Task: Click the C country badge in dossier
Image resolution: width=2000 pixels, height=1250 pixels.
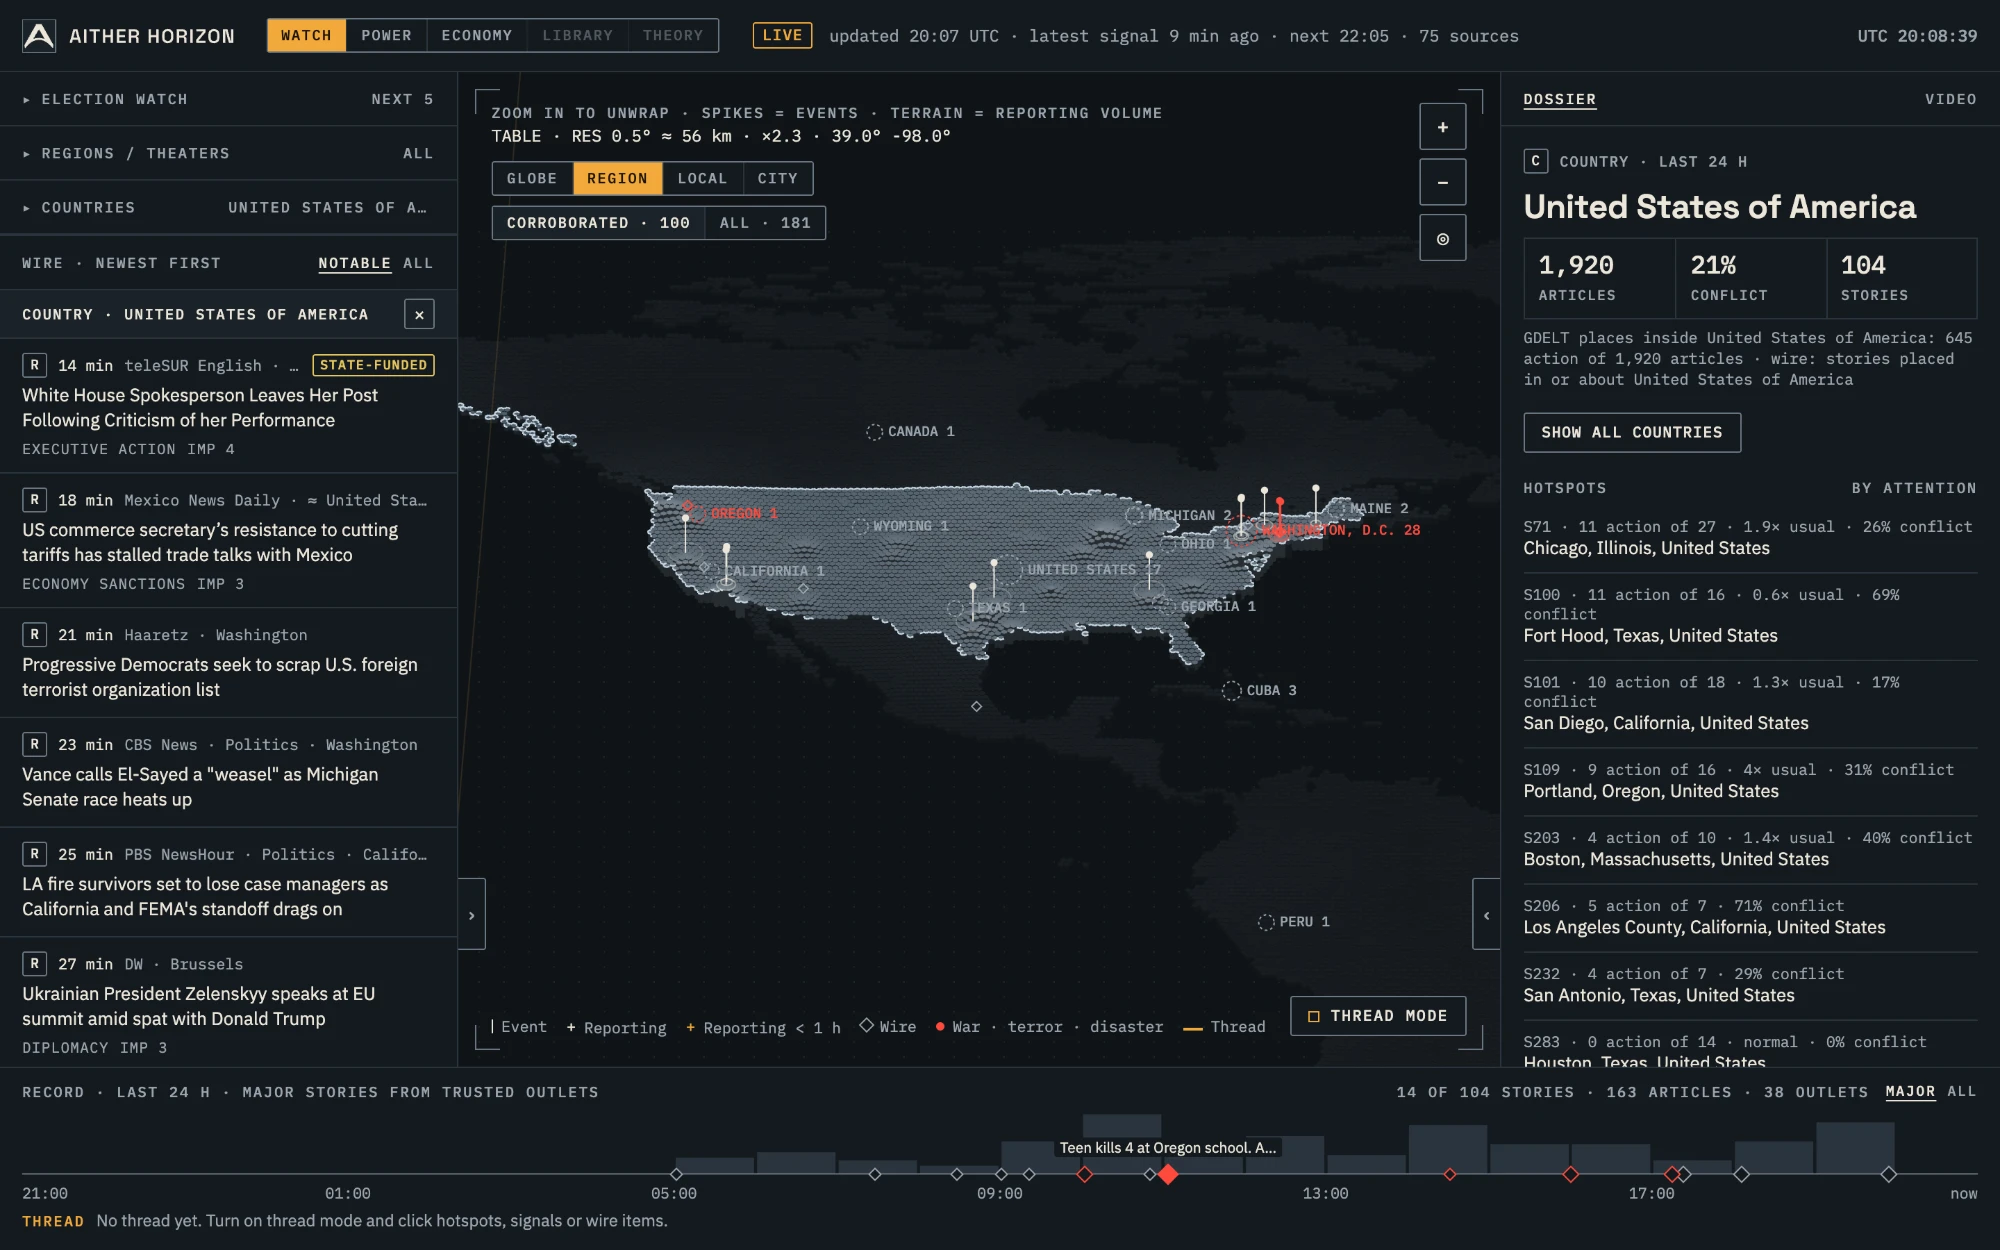Action: [x=1536, y=161]
